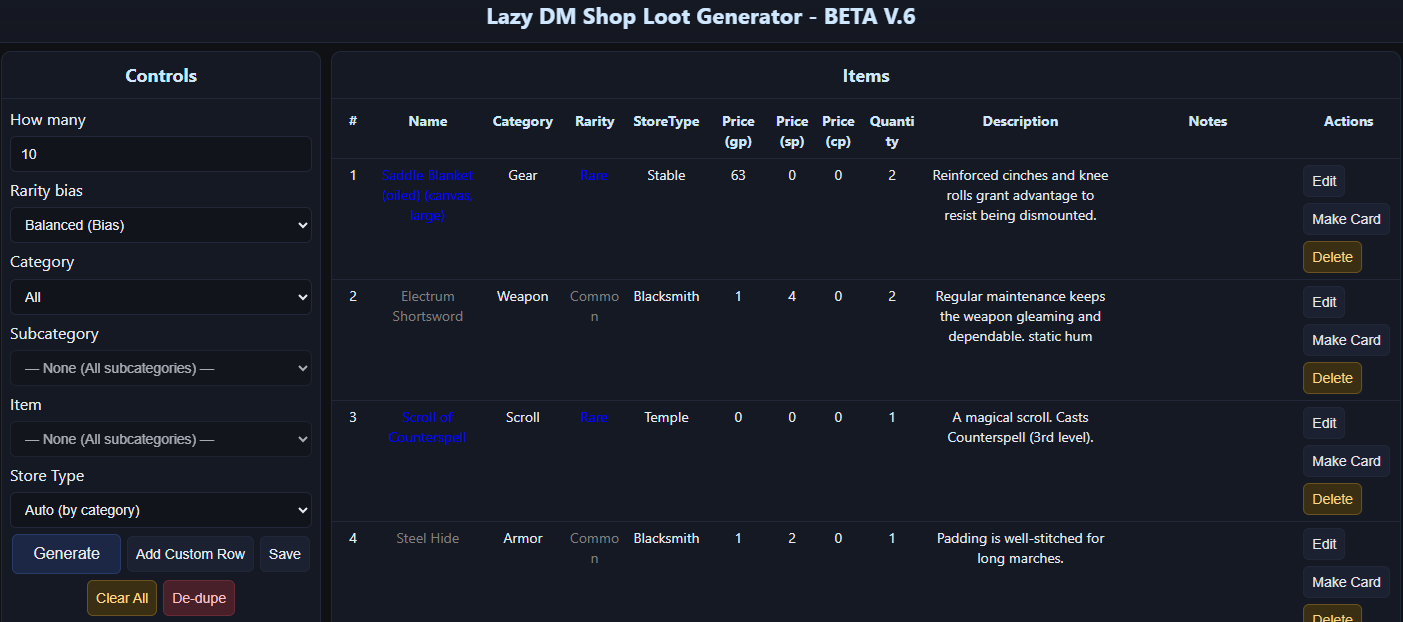Open the Item dropdown
Image resolution: width=1403 pixels, height=622 pixels.
[160, 439]
